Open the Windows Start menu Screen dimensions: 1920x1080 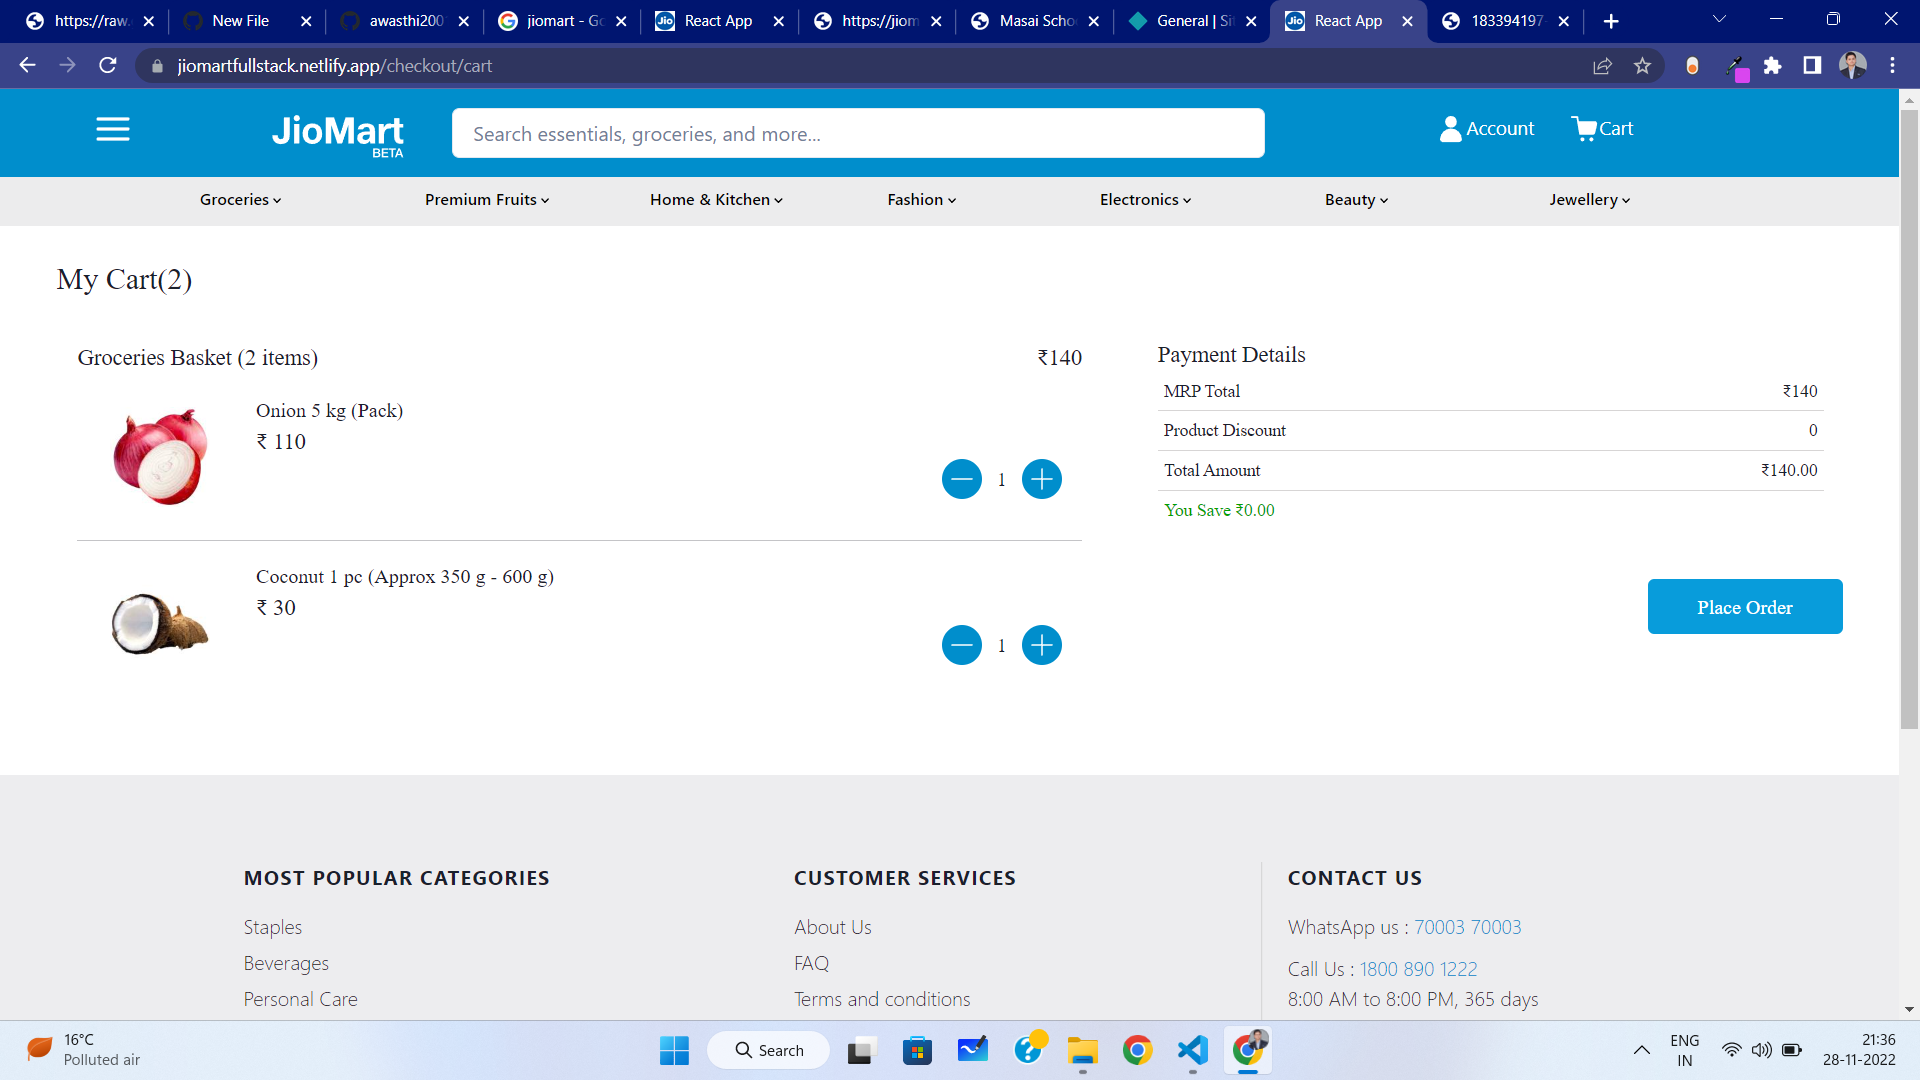click(x=674, y=1050)
